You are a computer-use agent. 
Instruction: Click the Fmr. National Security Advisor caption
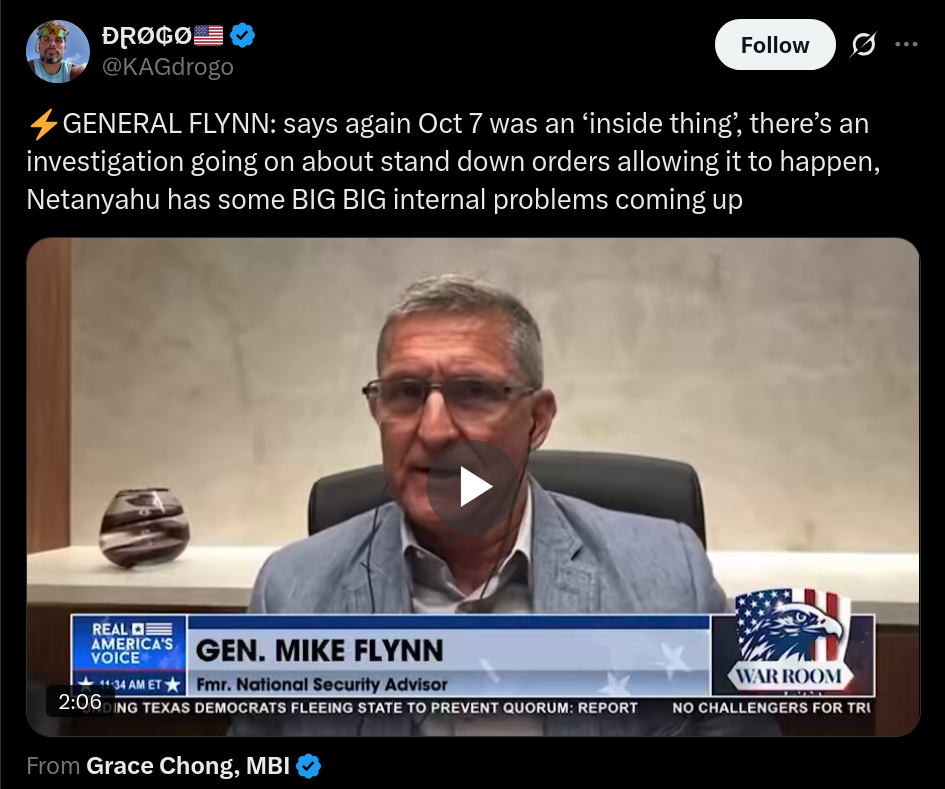tap(322, 685)
